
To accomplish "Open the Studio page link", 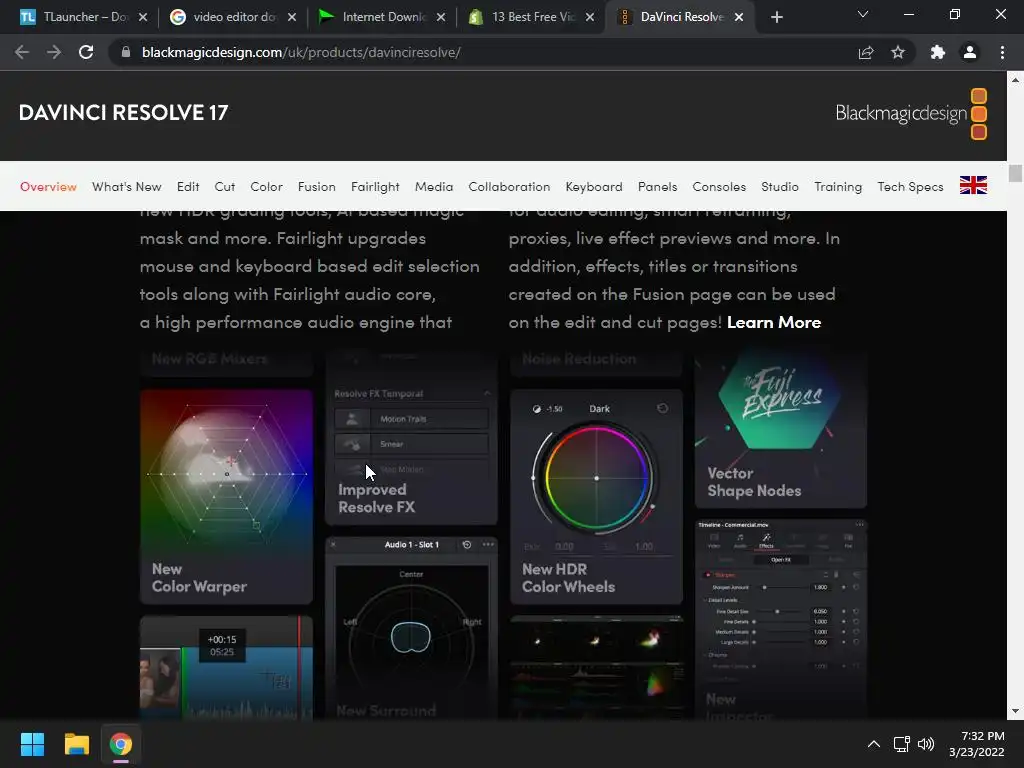I will click(780, 187).
